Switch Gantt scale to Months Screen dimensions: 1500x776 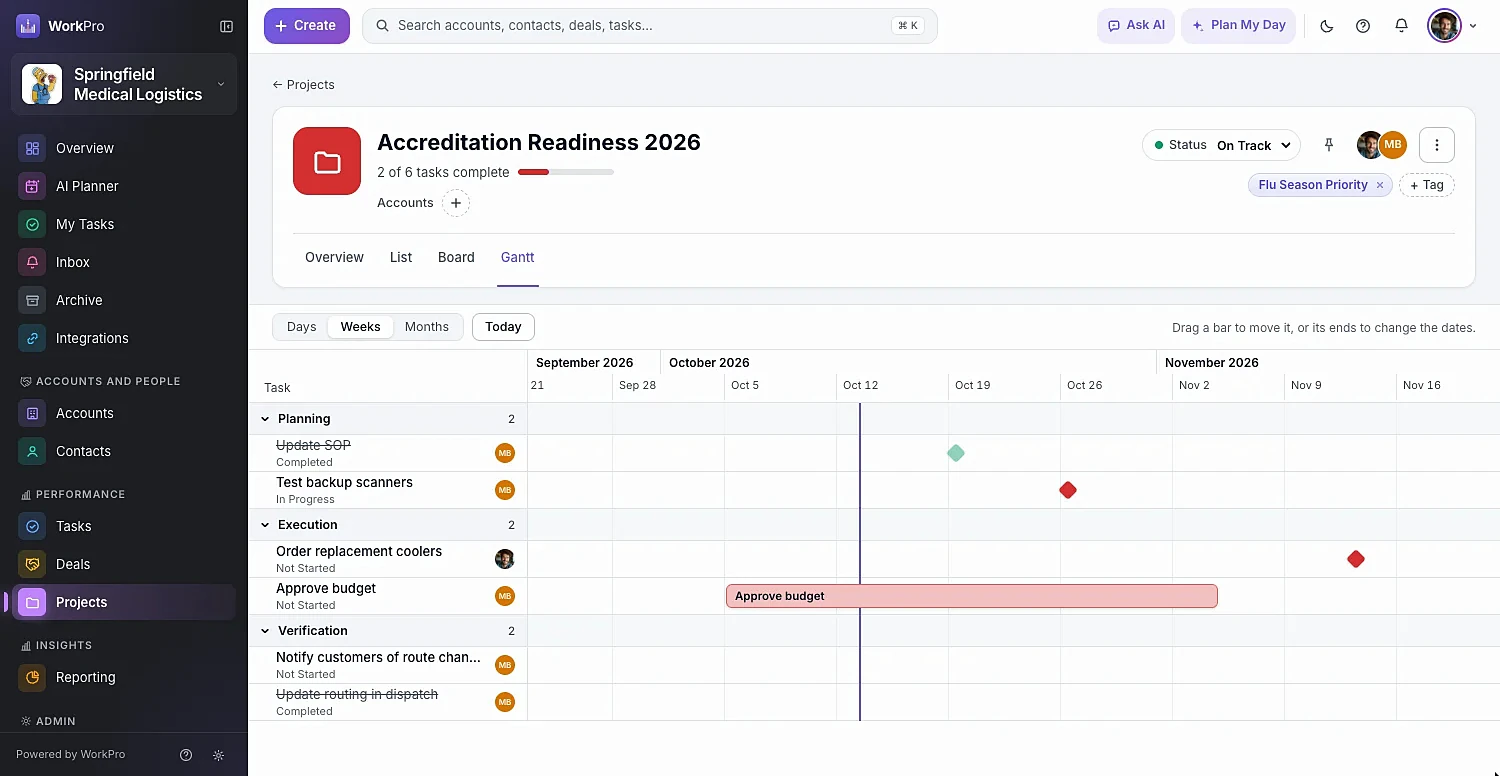(427, 327)
